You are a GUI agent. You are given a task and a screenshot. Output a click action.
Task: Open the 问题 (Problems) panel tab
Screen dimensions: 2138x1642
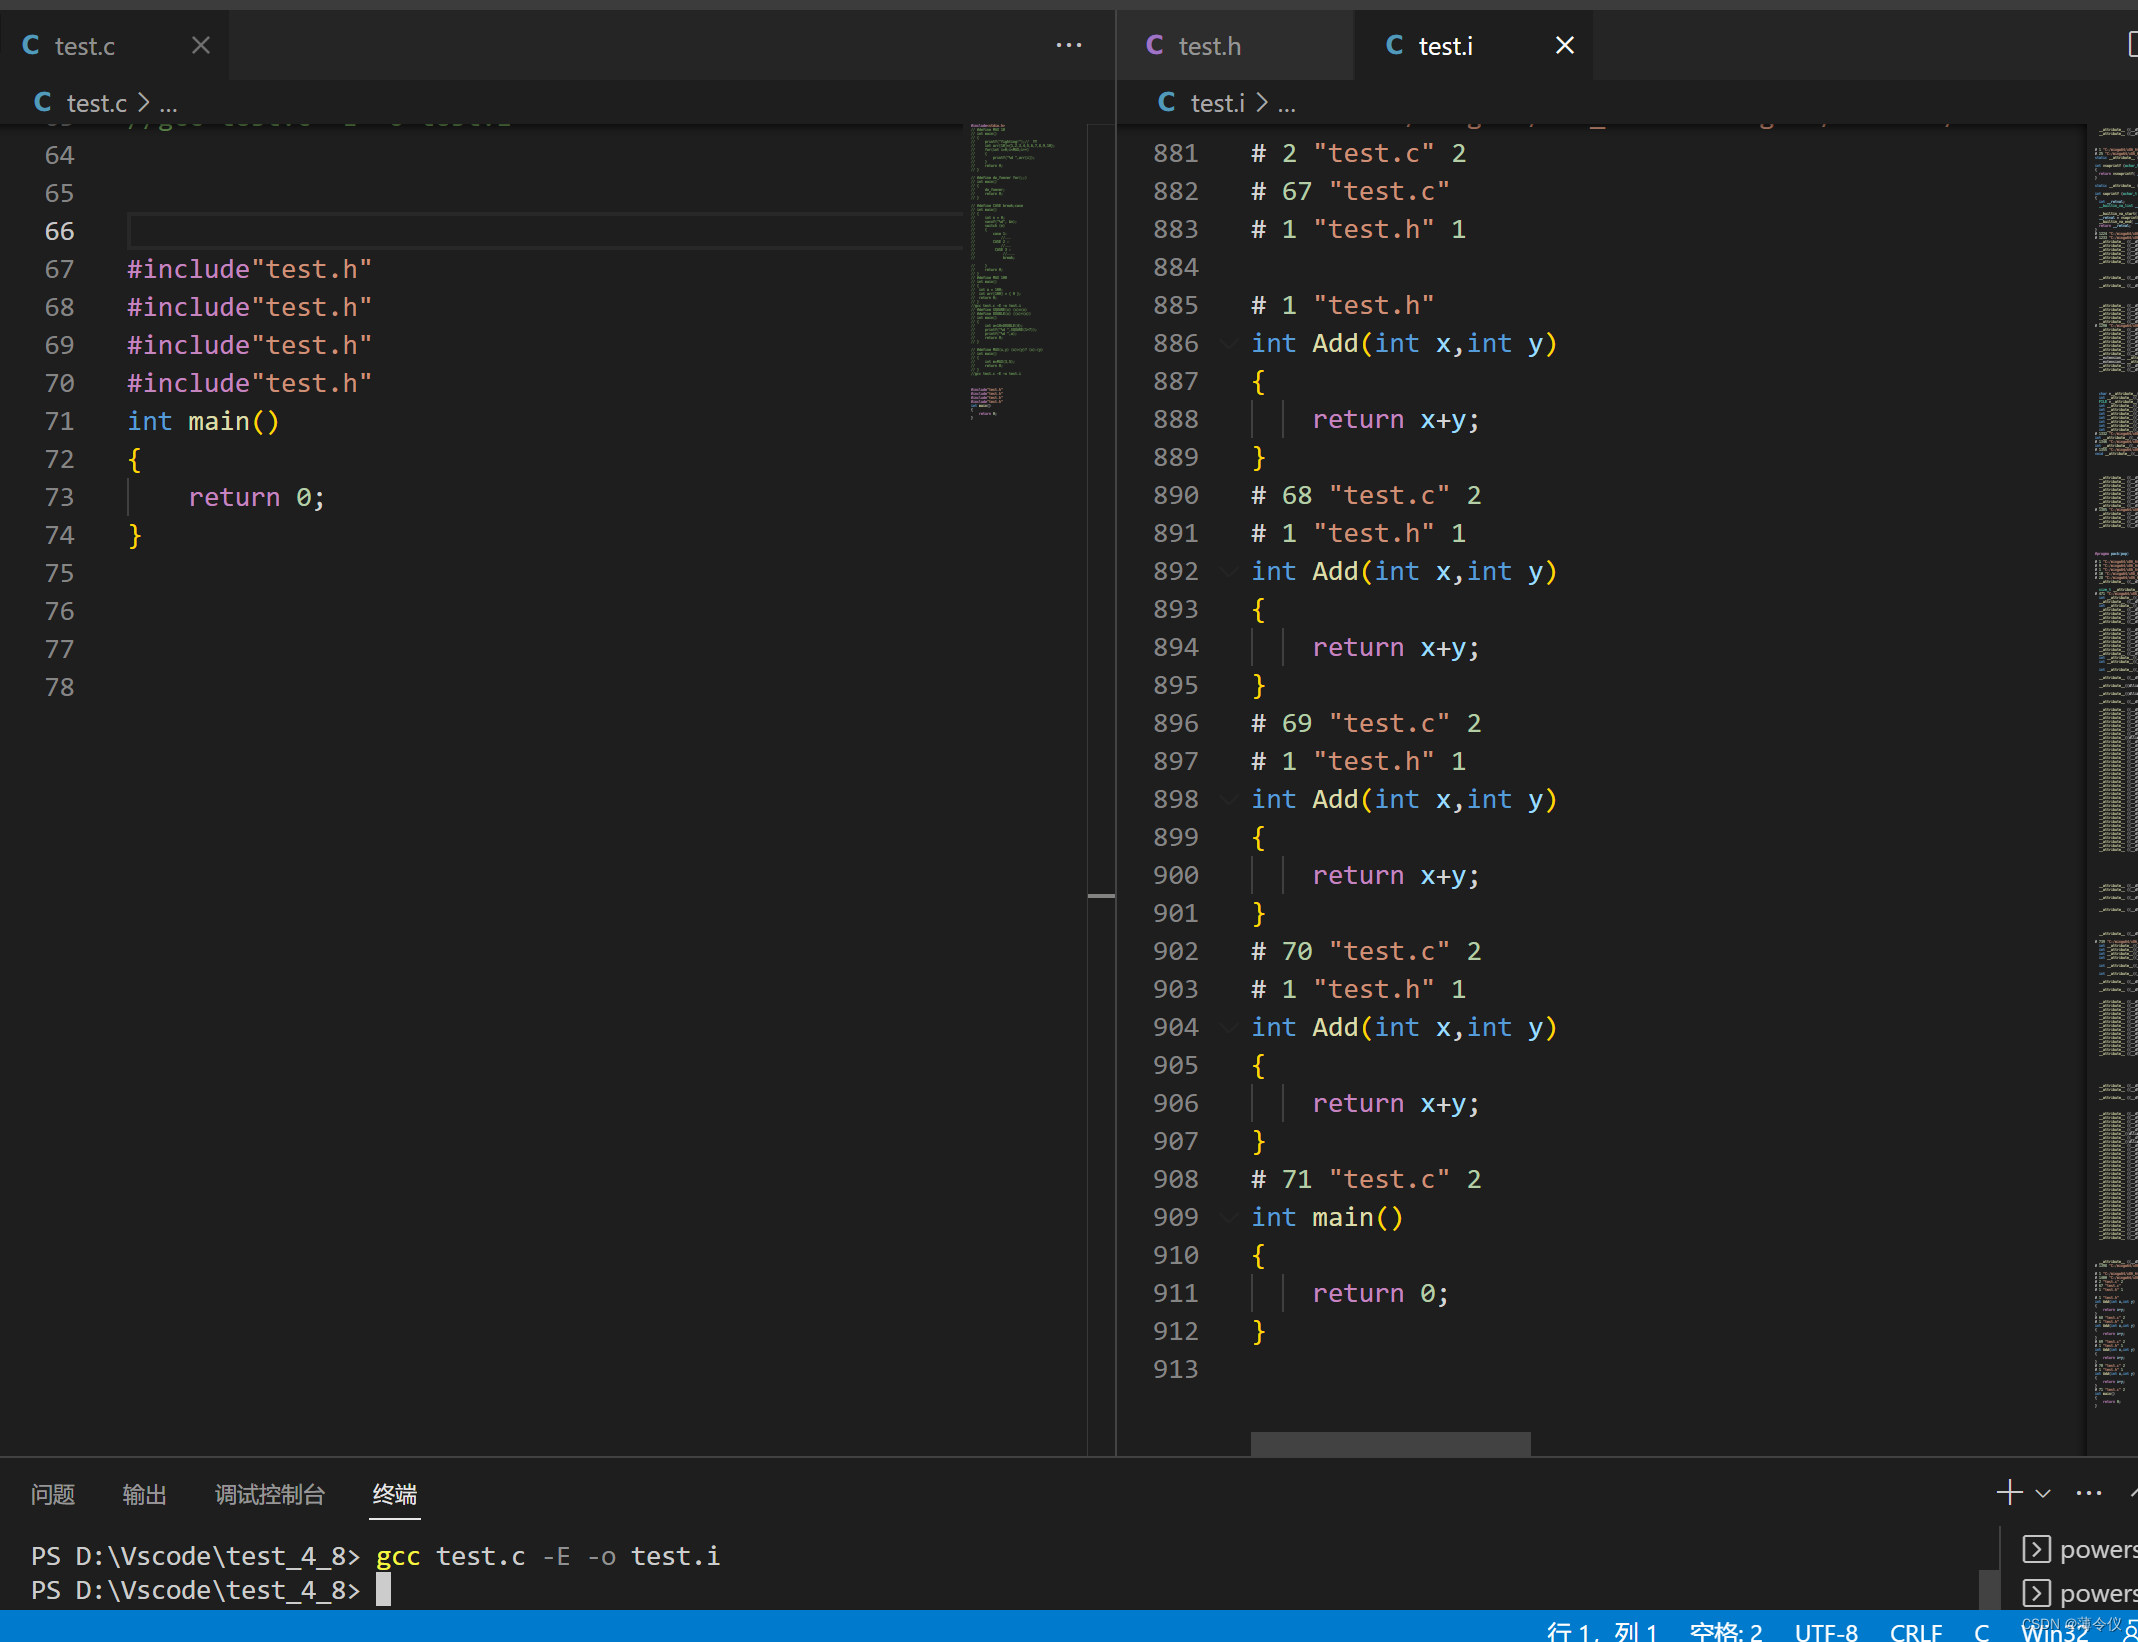(53, 1494)
